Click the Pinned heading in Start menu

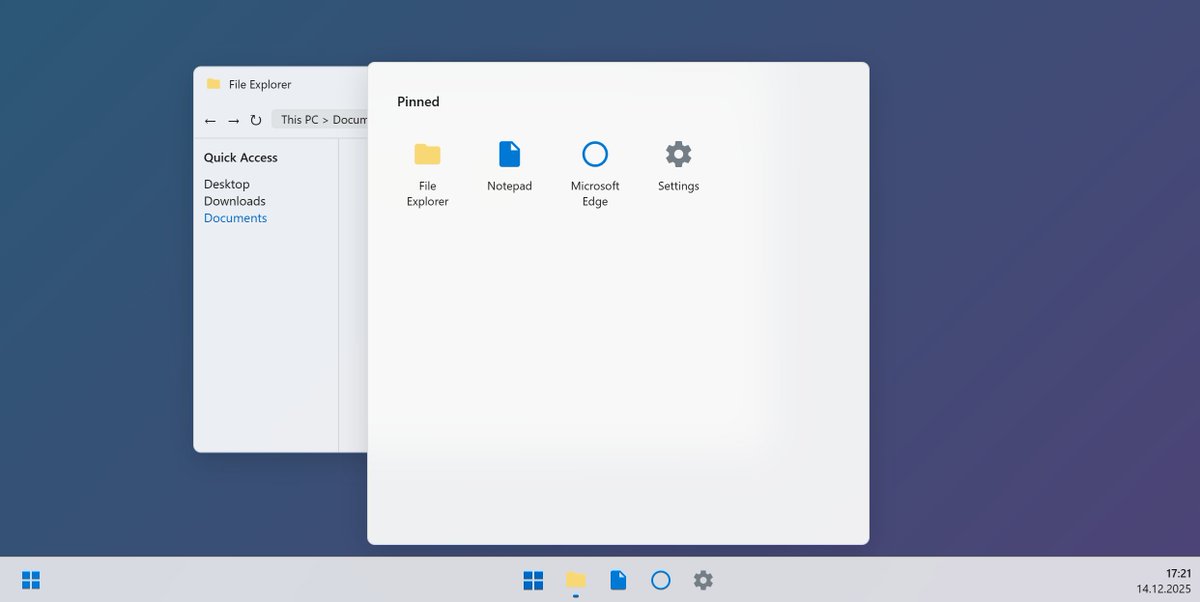[x=418, y=102]
